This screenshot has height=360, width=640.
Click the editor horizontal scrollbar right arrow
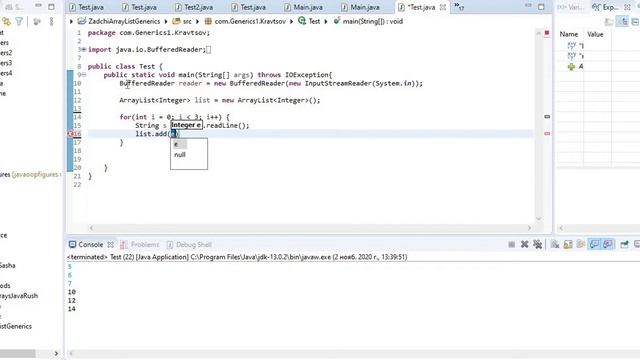click(529, 228)
